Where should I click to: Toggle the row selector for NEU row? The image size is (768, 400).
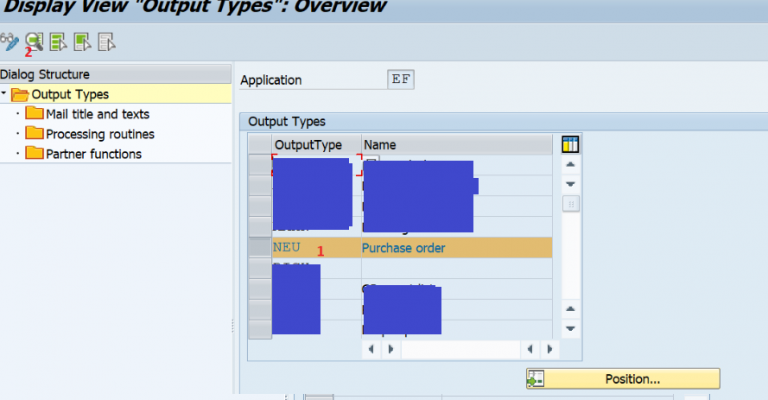259,248
